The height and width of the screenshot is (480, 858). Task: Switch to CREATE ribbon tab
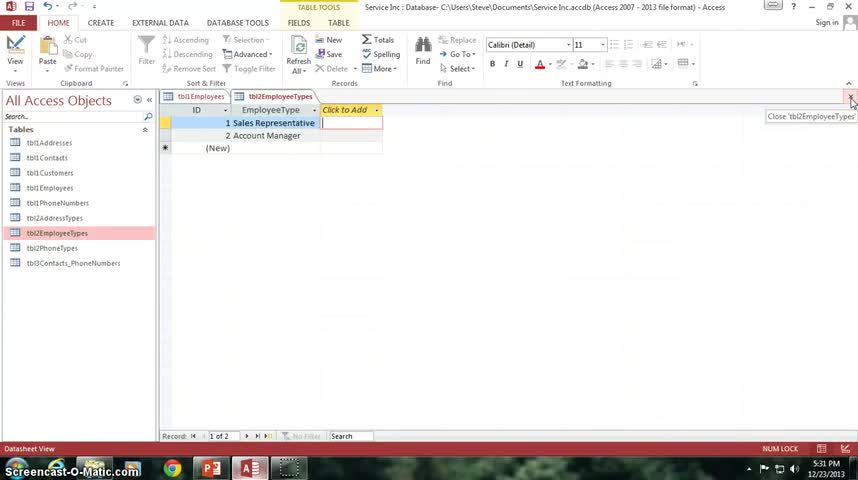(101, 23)
